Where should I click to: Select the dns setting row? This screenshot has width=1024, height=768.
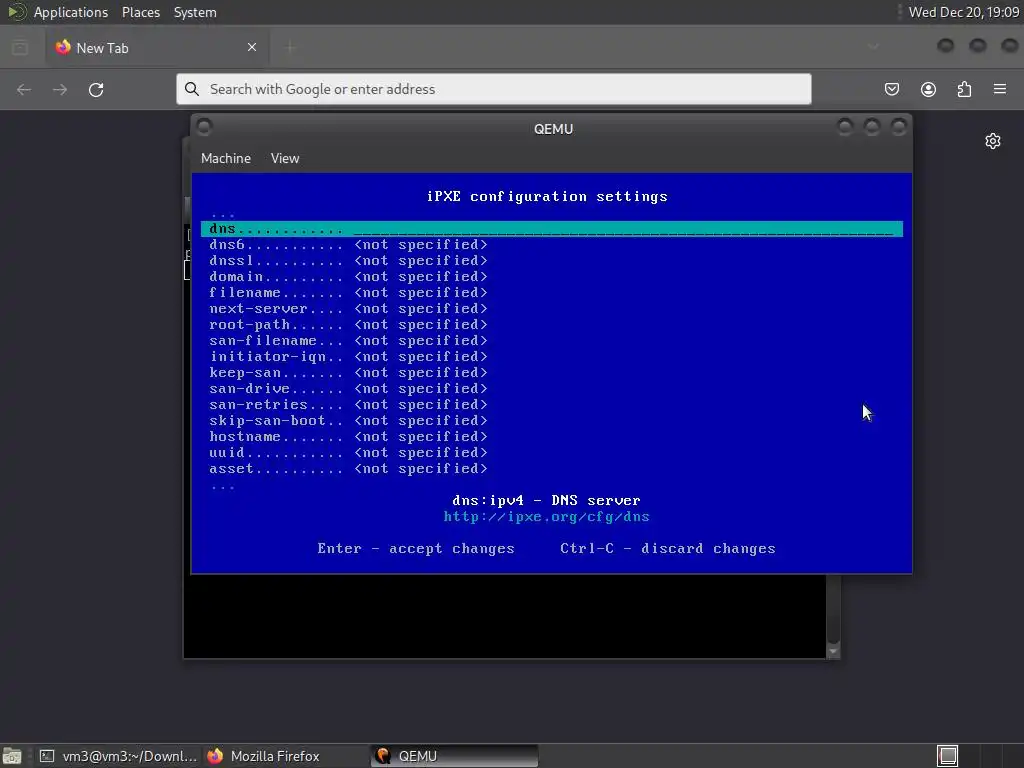tap(552, 229)
